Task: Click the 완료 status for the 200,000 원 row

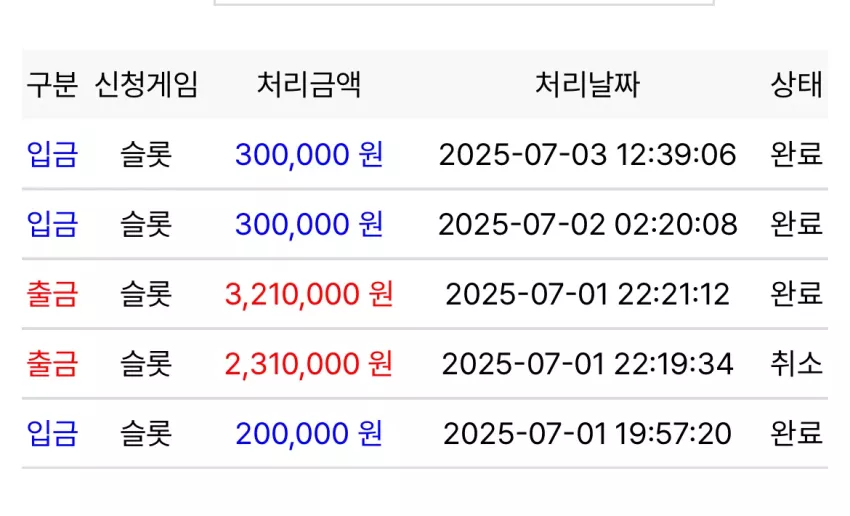Action: 796,434
